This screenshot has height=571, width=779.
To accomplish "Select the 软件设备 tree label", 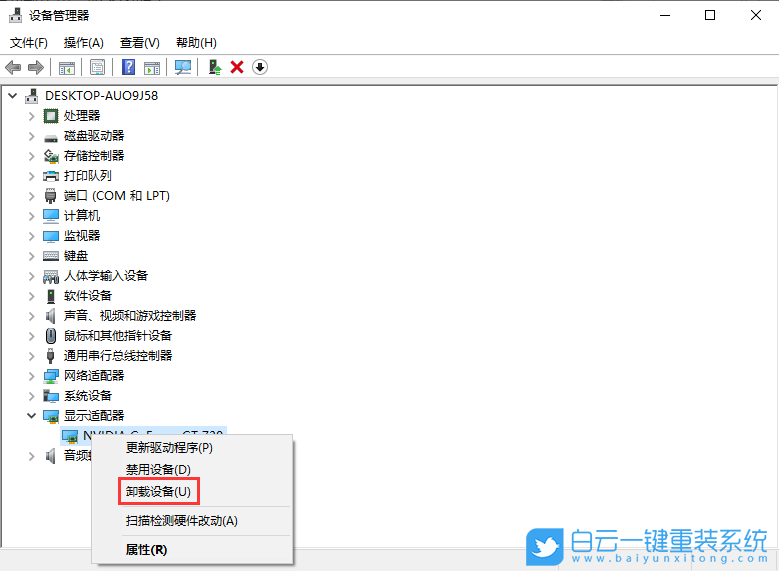I will pyautogui.click(x=88, y=296).
